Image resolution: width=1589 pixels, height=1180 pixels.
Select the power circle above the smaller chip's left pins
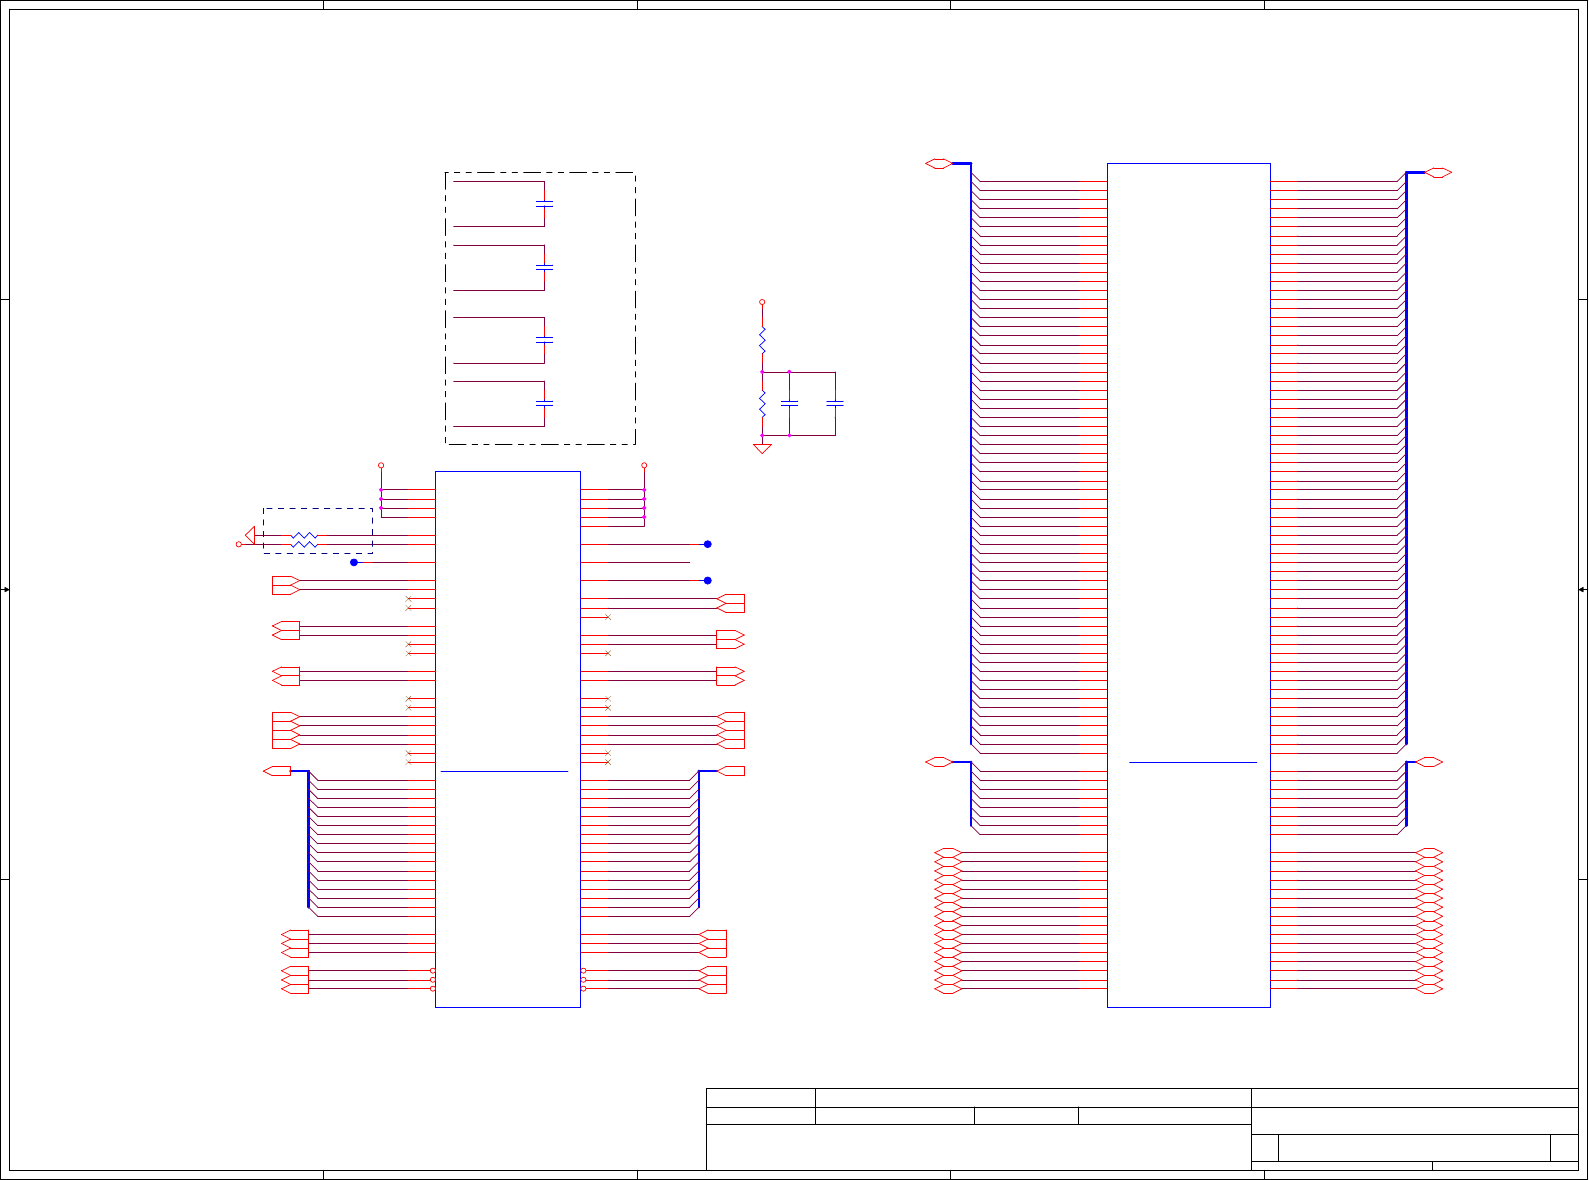click(381, 465)
